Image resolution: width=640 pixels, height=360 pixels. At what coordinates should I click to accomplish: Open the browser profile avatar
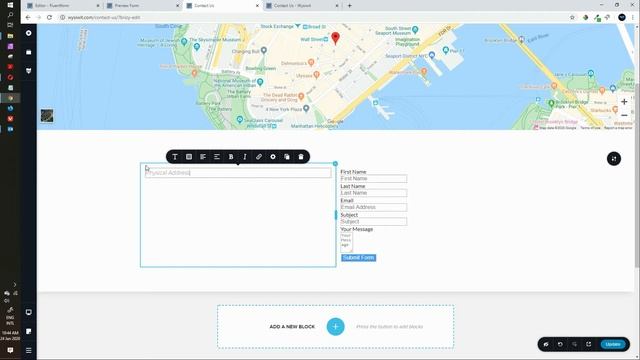[x=622, y=18]
